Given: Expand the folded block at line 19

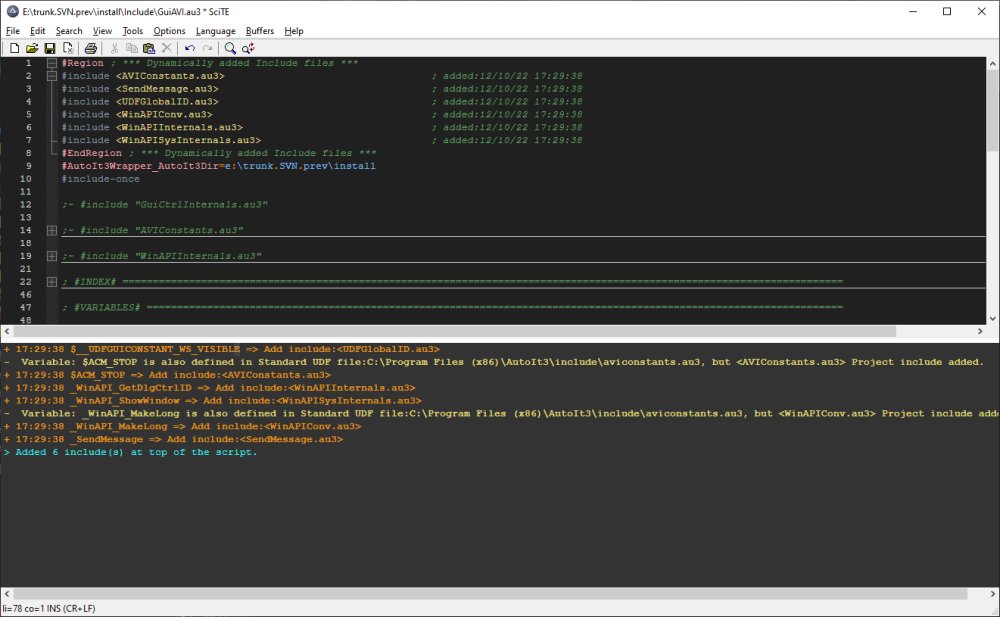Looking at the screenshot, I should click(52, 256).
